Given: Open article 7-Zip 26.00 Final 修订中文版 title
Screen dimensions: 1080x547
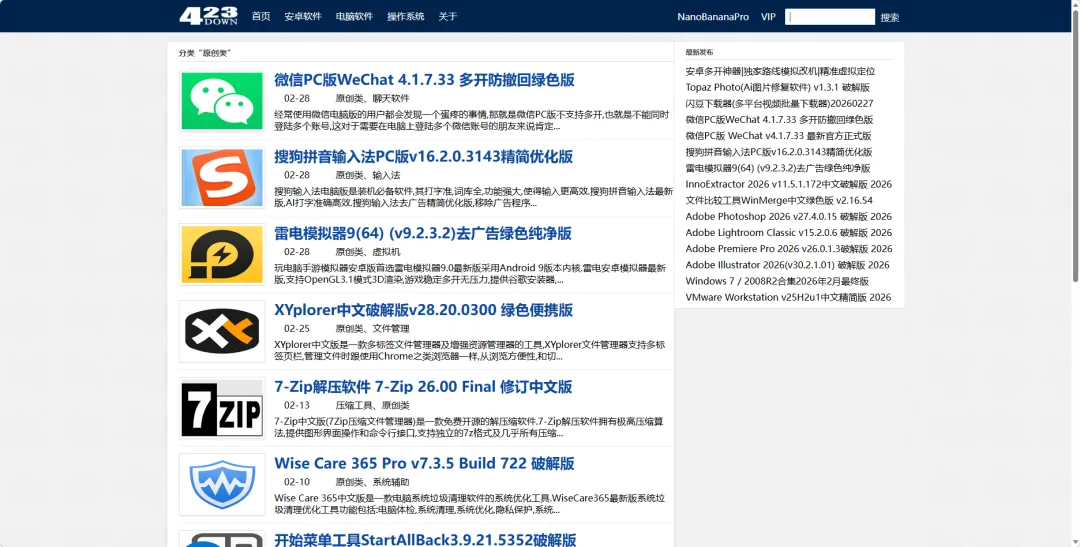Looking at the screenshot, I should [x=424, y=386].
